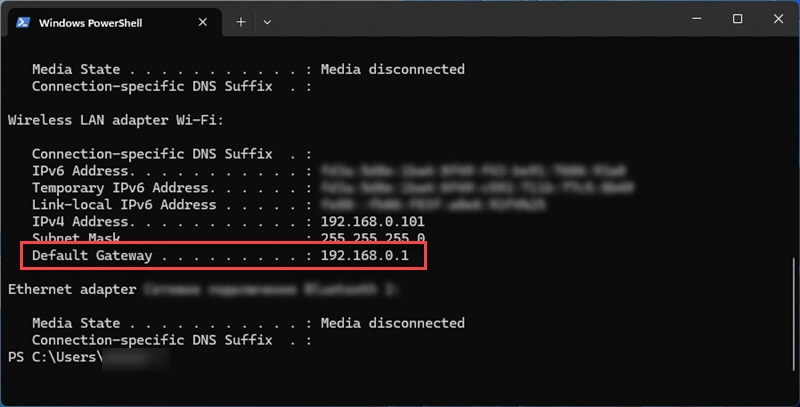Click the 'Link-local IPv6 Address' label

click(123, 205)
